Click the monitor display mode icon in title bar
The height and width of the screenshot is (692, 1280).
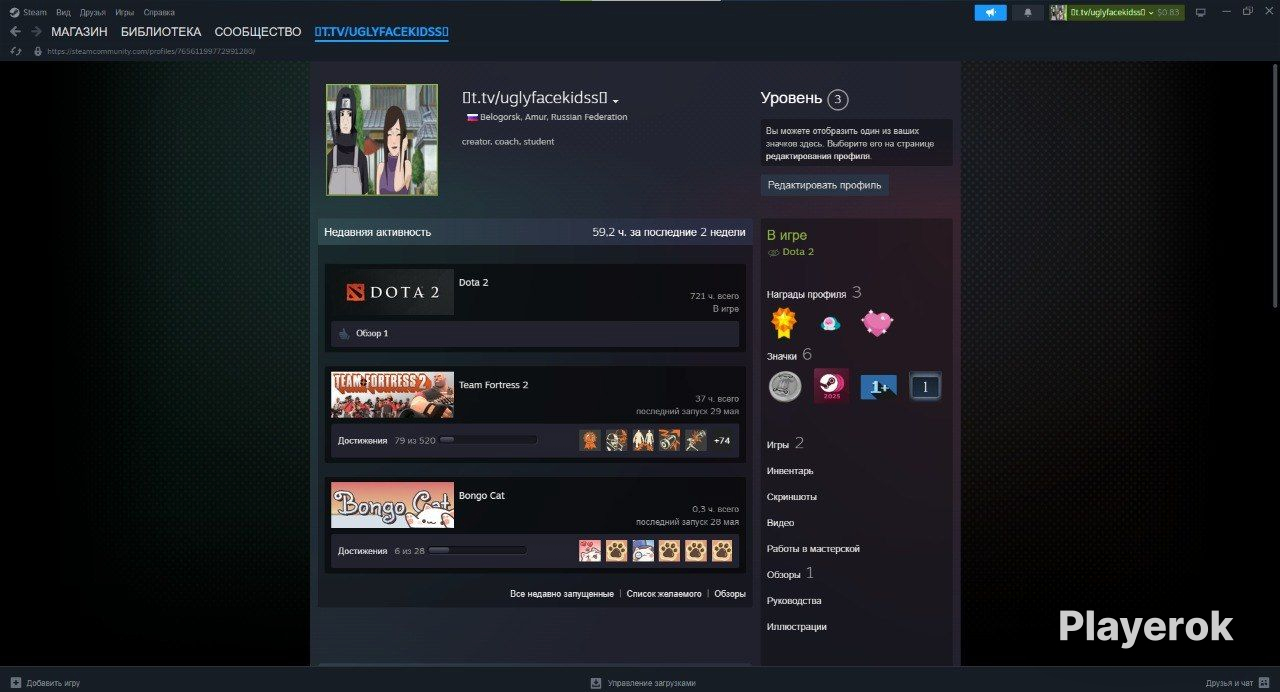coord(1201,13)
